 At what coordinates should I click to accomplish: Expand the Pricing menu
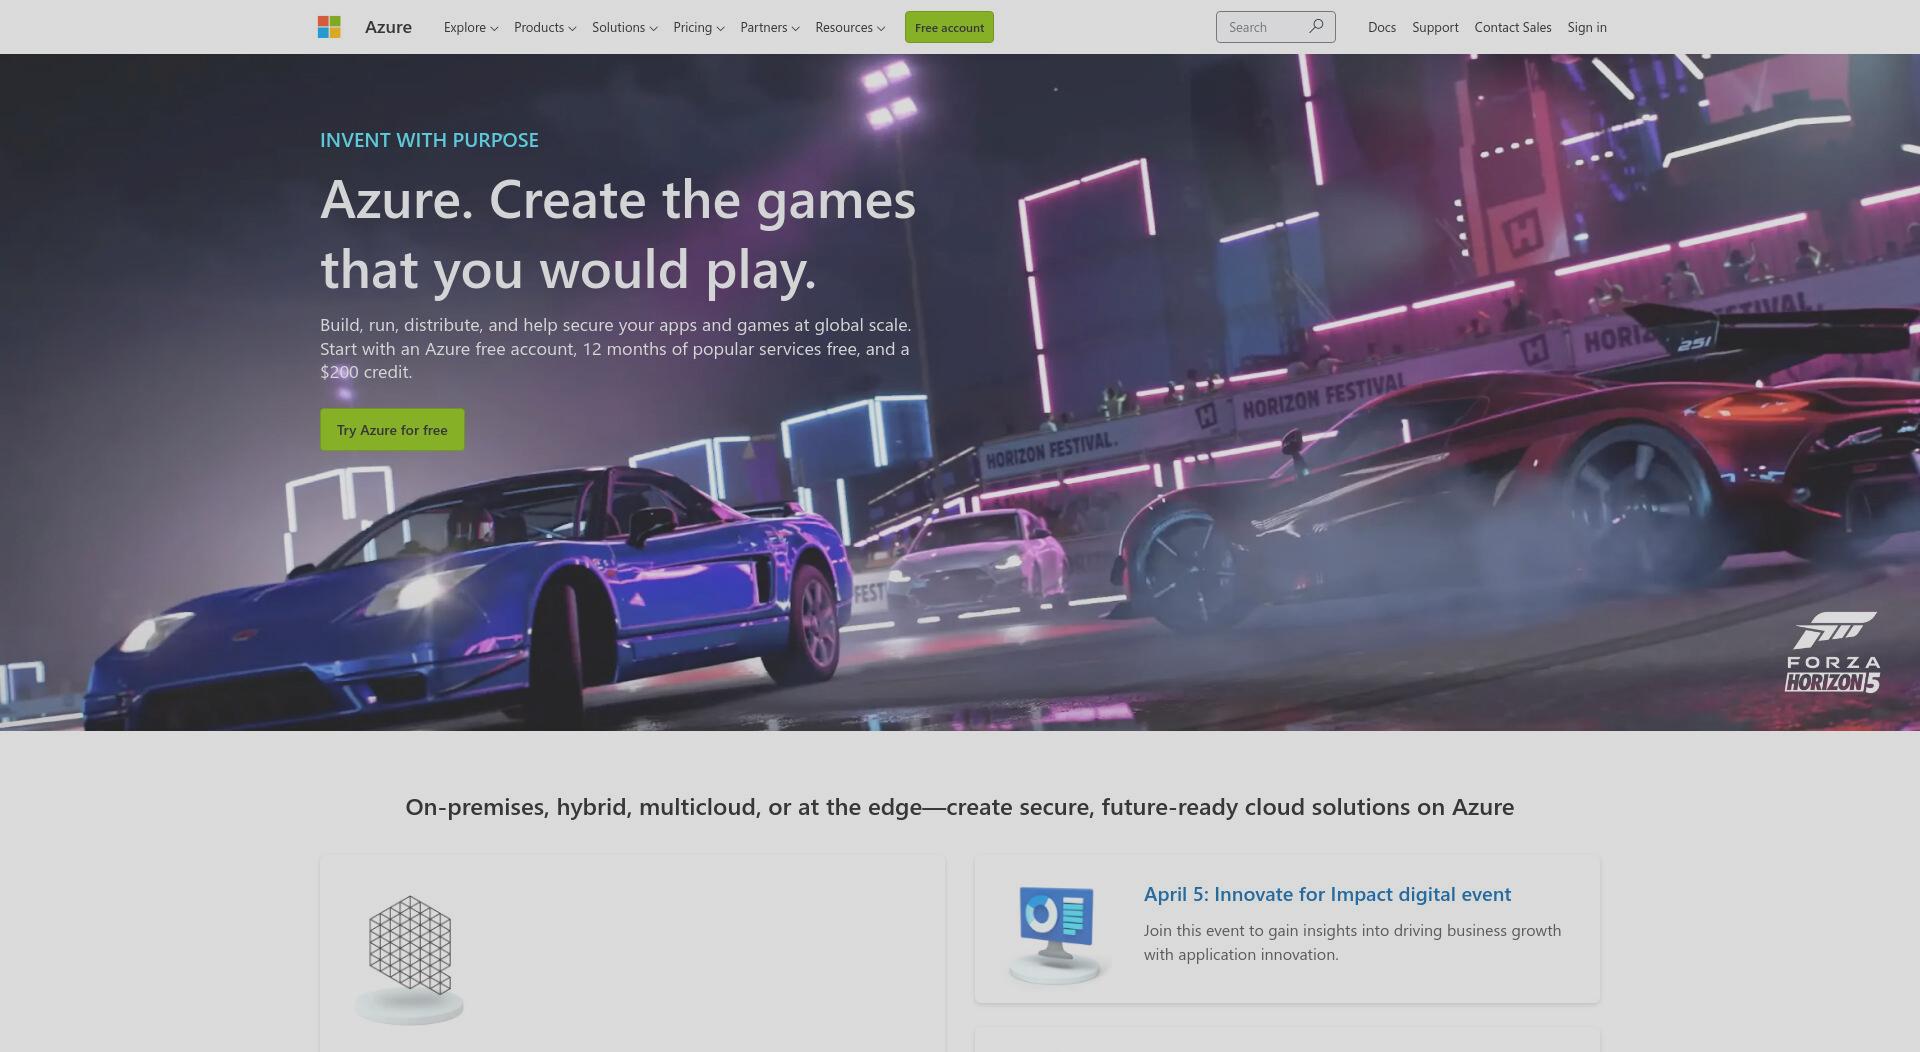tap(699, 27)
